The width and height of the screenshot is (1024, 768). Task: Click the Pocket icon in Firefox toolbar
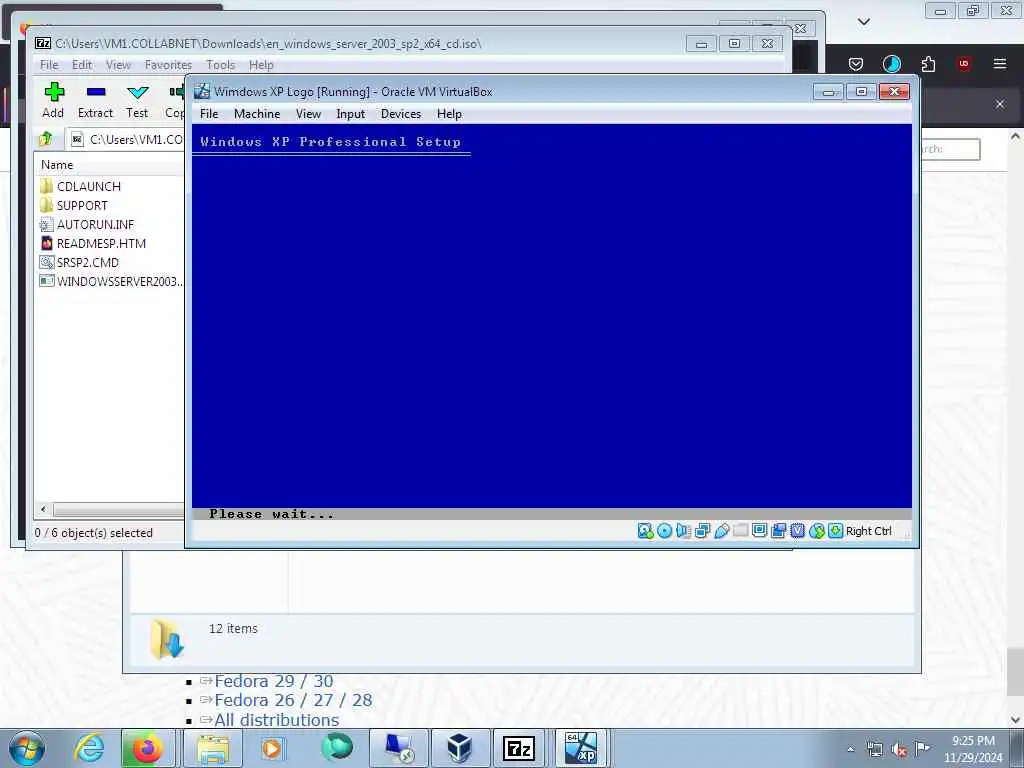[856, 64]
